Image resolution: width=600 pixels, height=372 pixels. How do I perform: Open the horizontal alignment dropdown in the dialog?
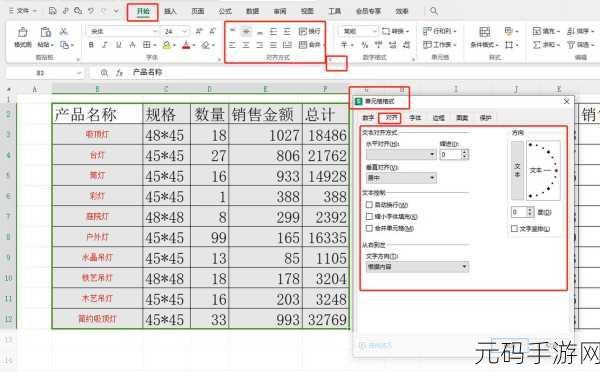(401, 154)
